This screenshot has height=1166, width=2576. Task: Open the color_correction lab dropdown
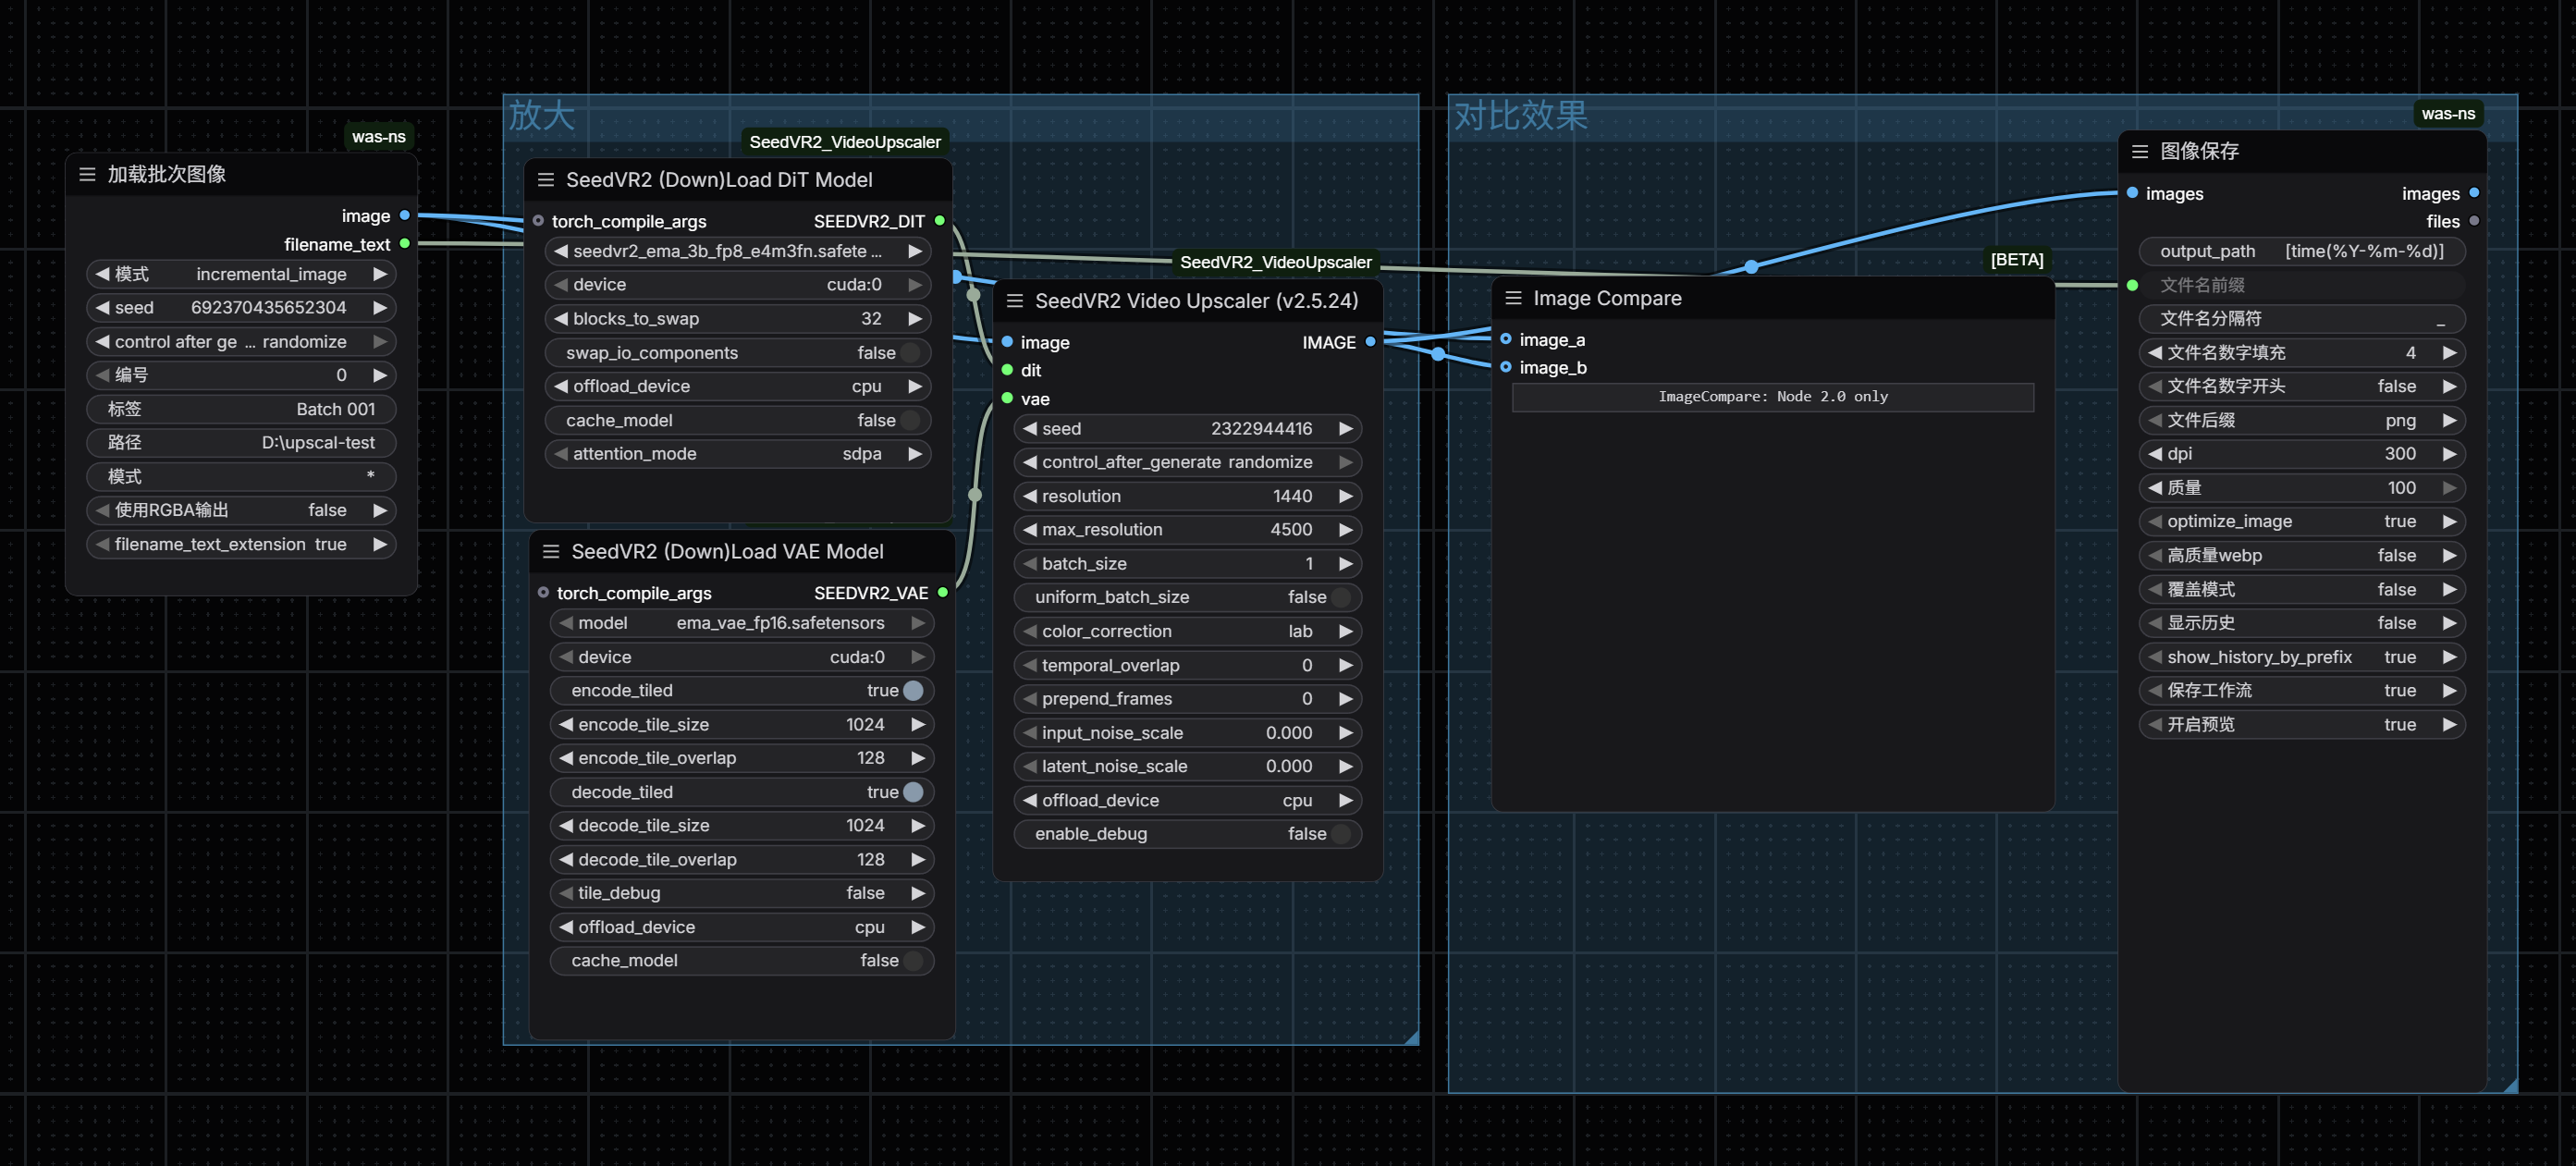point(1188,631)
